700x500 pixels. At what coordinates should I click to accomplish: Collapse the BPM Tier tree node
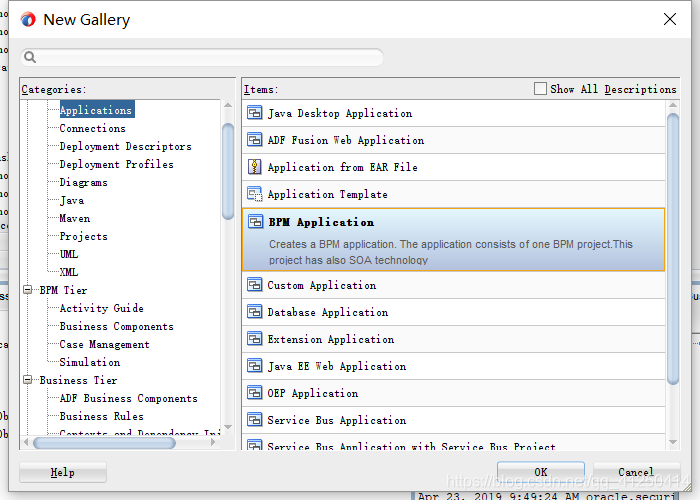[x=28, y=290]
